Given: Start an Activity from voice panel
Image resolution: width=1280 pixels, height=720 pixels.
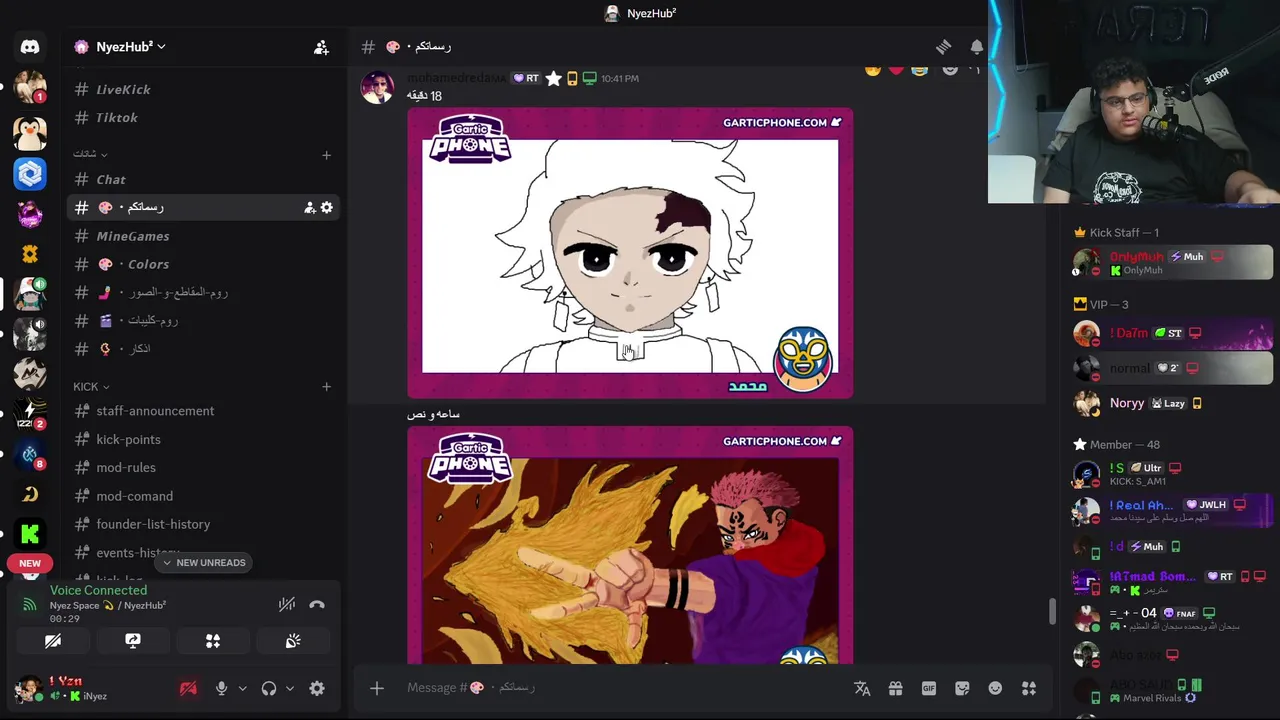Looking at the screenshot, I should (x=213, y=641).
